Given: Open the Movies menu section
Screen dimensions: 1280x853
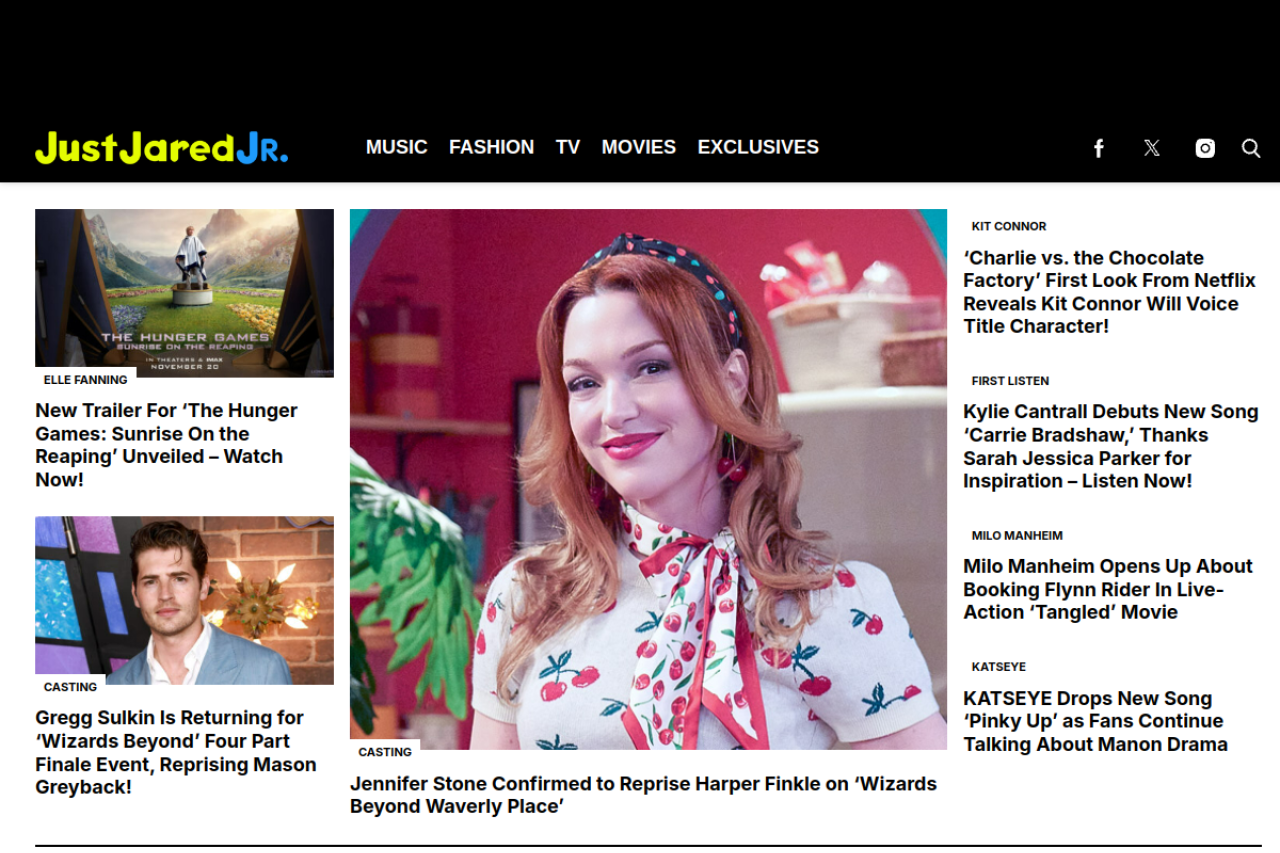Looking at the screenshot, I should [x=639, y=147].
